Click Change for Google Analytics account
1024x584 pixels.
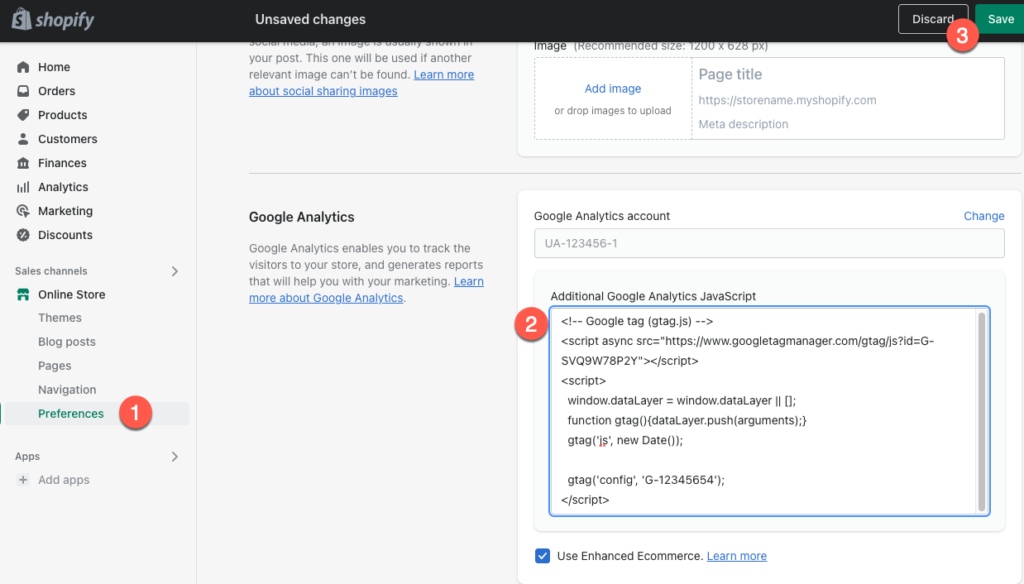[984, 216]
